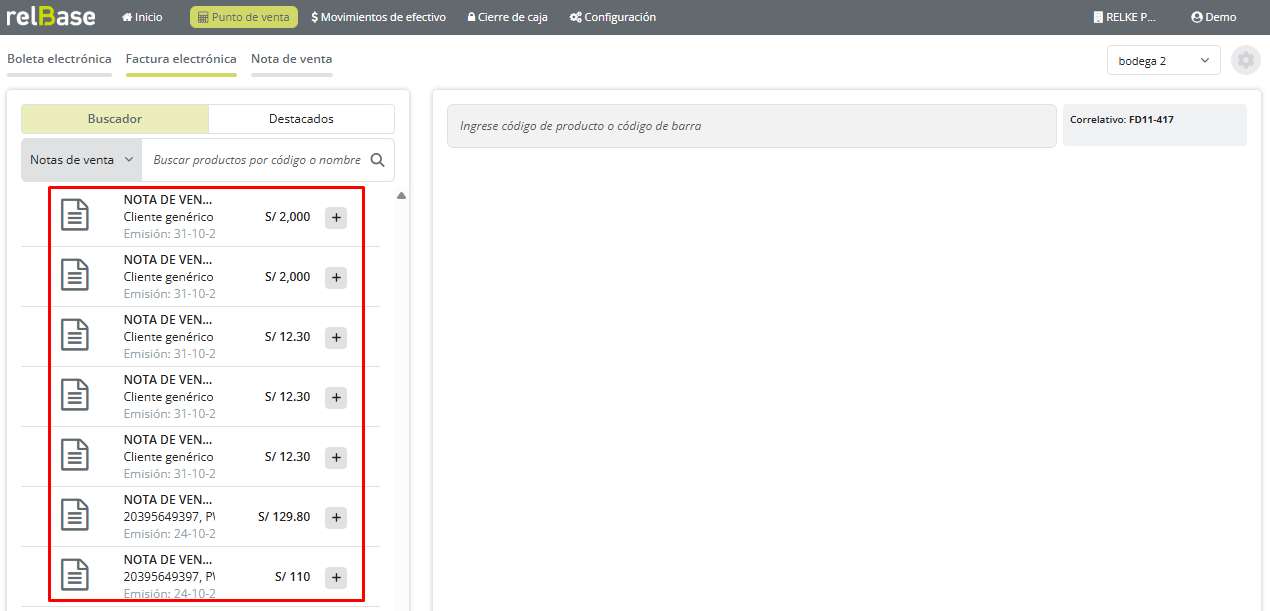
Task: Click the relBase logo
Action: (x=51, y=17)
